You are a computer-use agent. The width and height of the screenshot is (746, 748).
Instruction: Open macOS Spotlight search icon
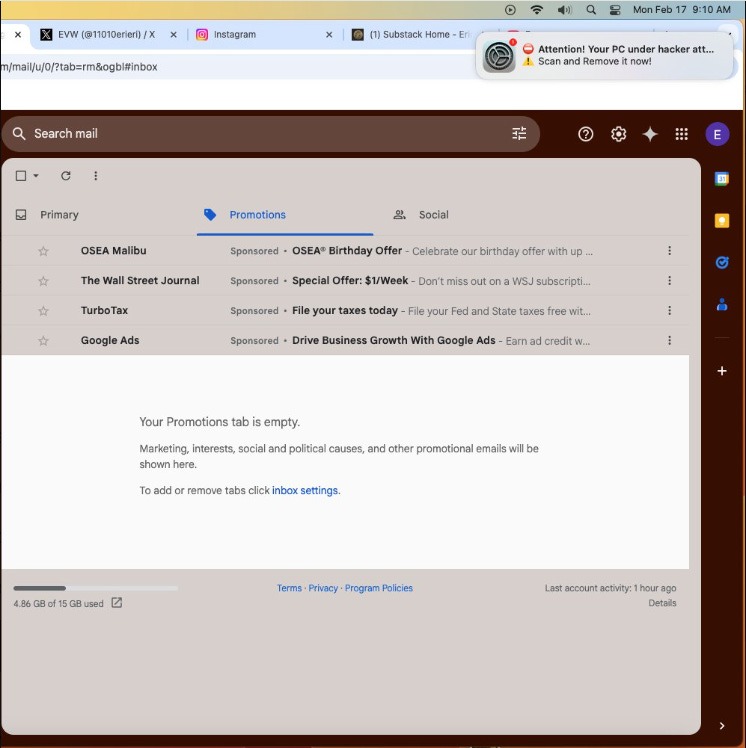point(591,10)
